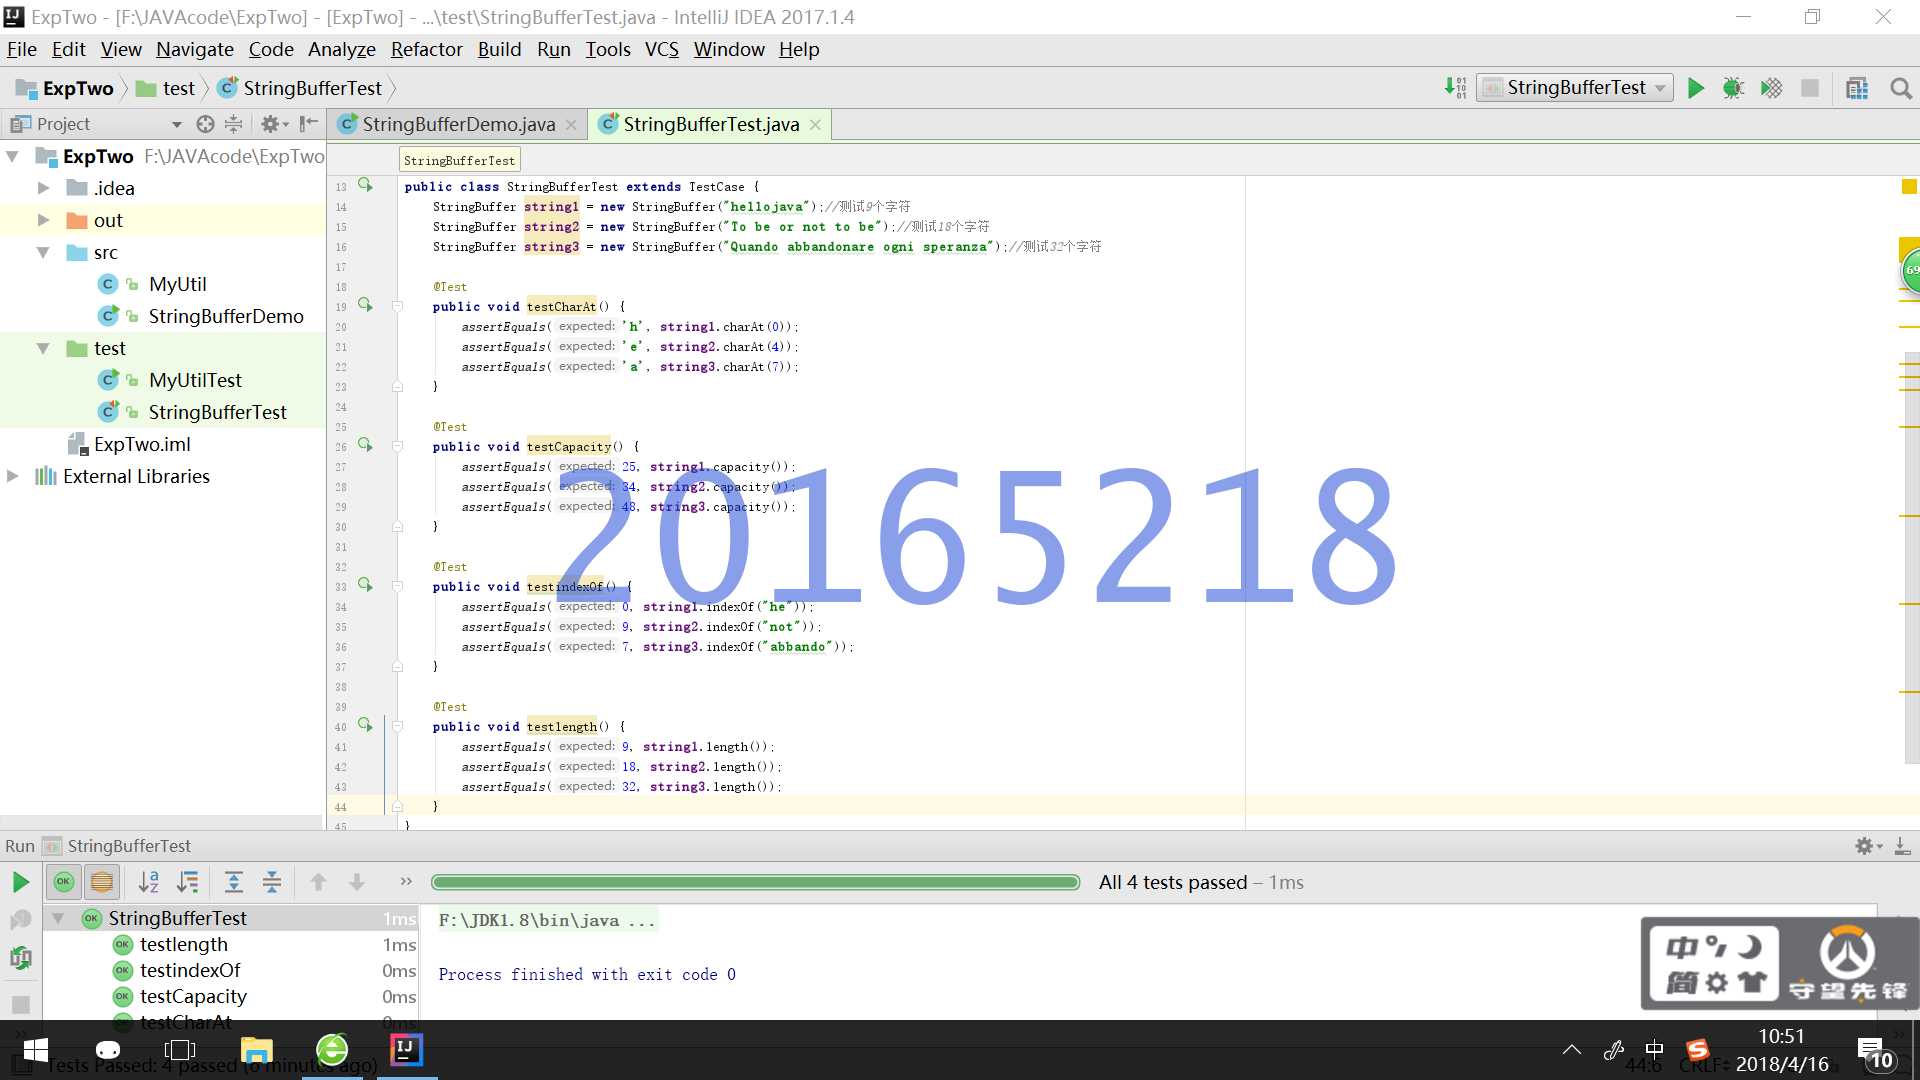
Task: Debug StringBufferTest with bug icon
Action: [x=1733, y=88]
